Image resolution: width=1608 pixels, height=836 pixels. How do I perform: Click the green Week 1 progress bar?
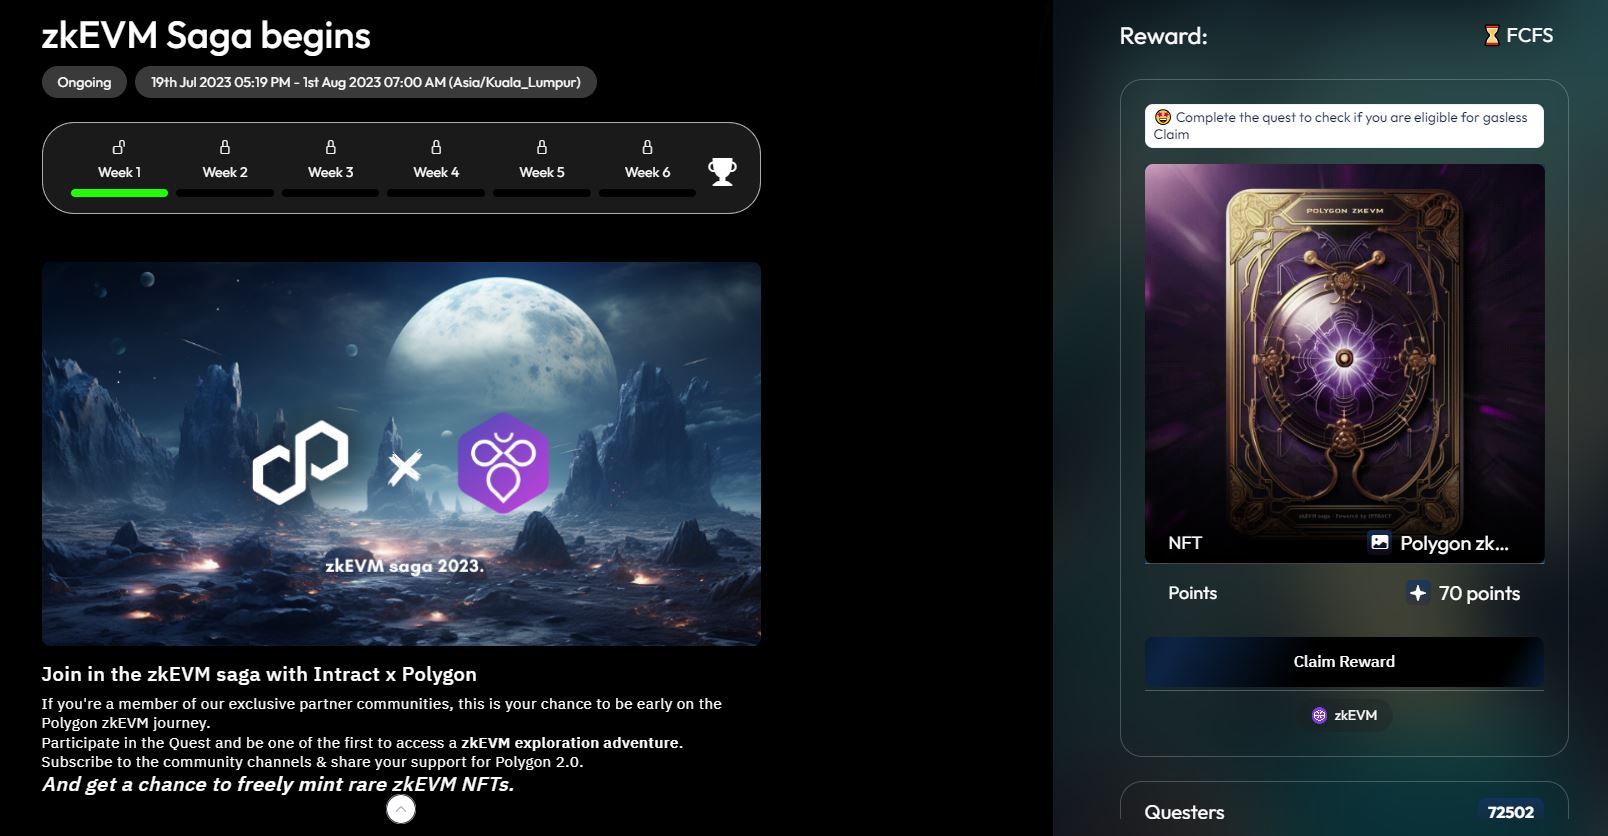[119, 193]
